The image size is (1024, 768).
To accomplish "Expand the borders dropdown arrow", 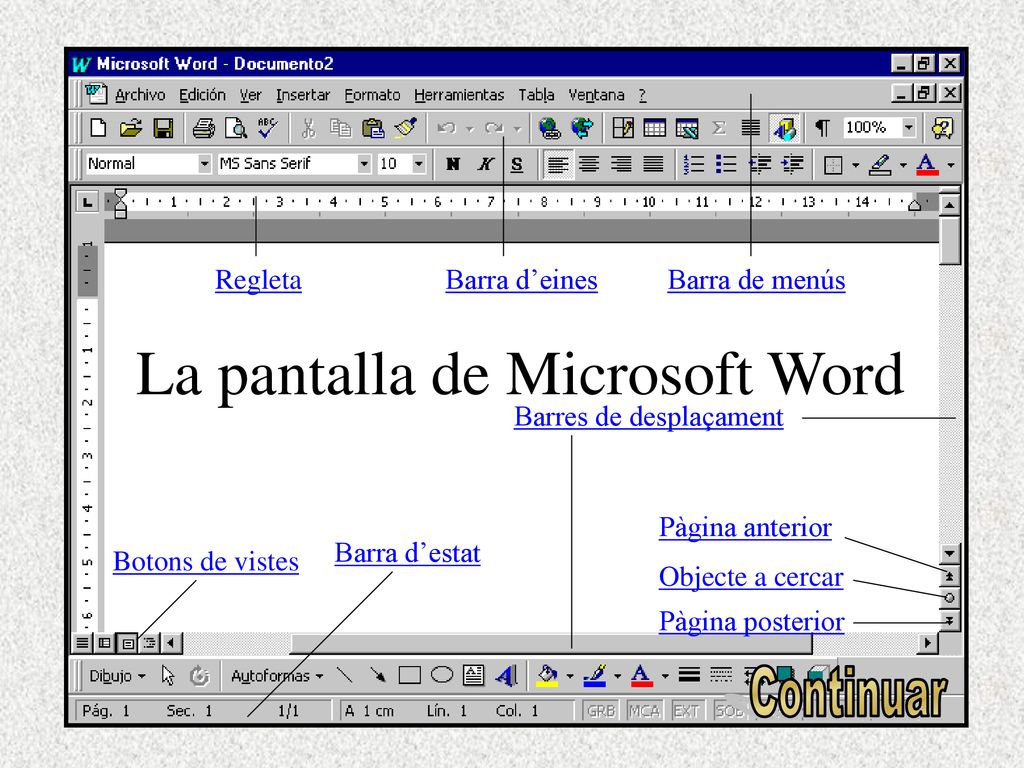I will [856, 165].
